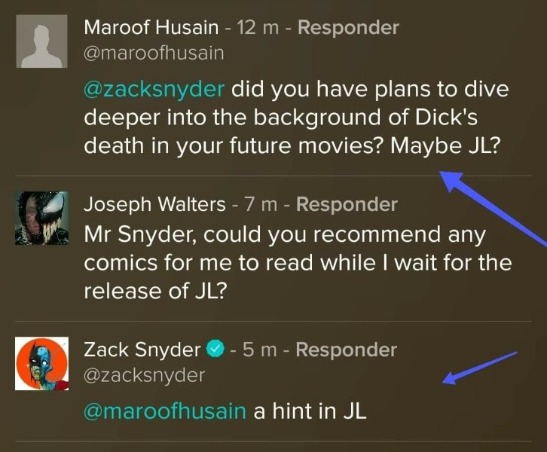Screen dimensions: 547x452
Task: Reply to Maroof Husain via Responder
Action: pyautogui.click(x=348, y=28)
